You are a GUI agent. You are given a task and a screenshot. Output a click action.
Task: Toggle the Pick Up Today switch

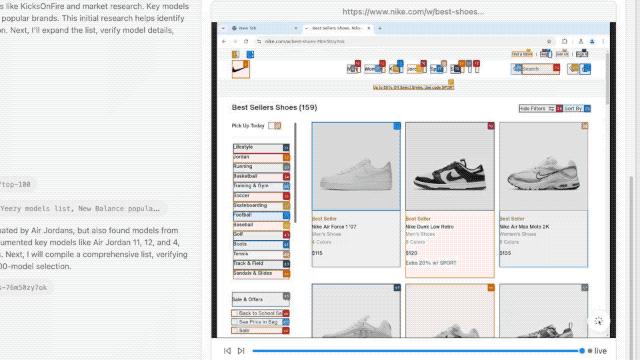(274, 126)
